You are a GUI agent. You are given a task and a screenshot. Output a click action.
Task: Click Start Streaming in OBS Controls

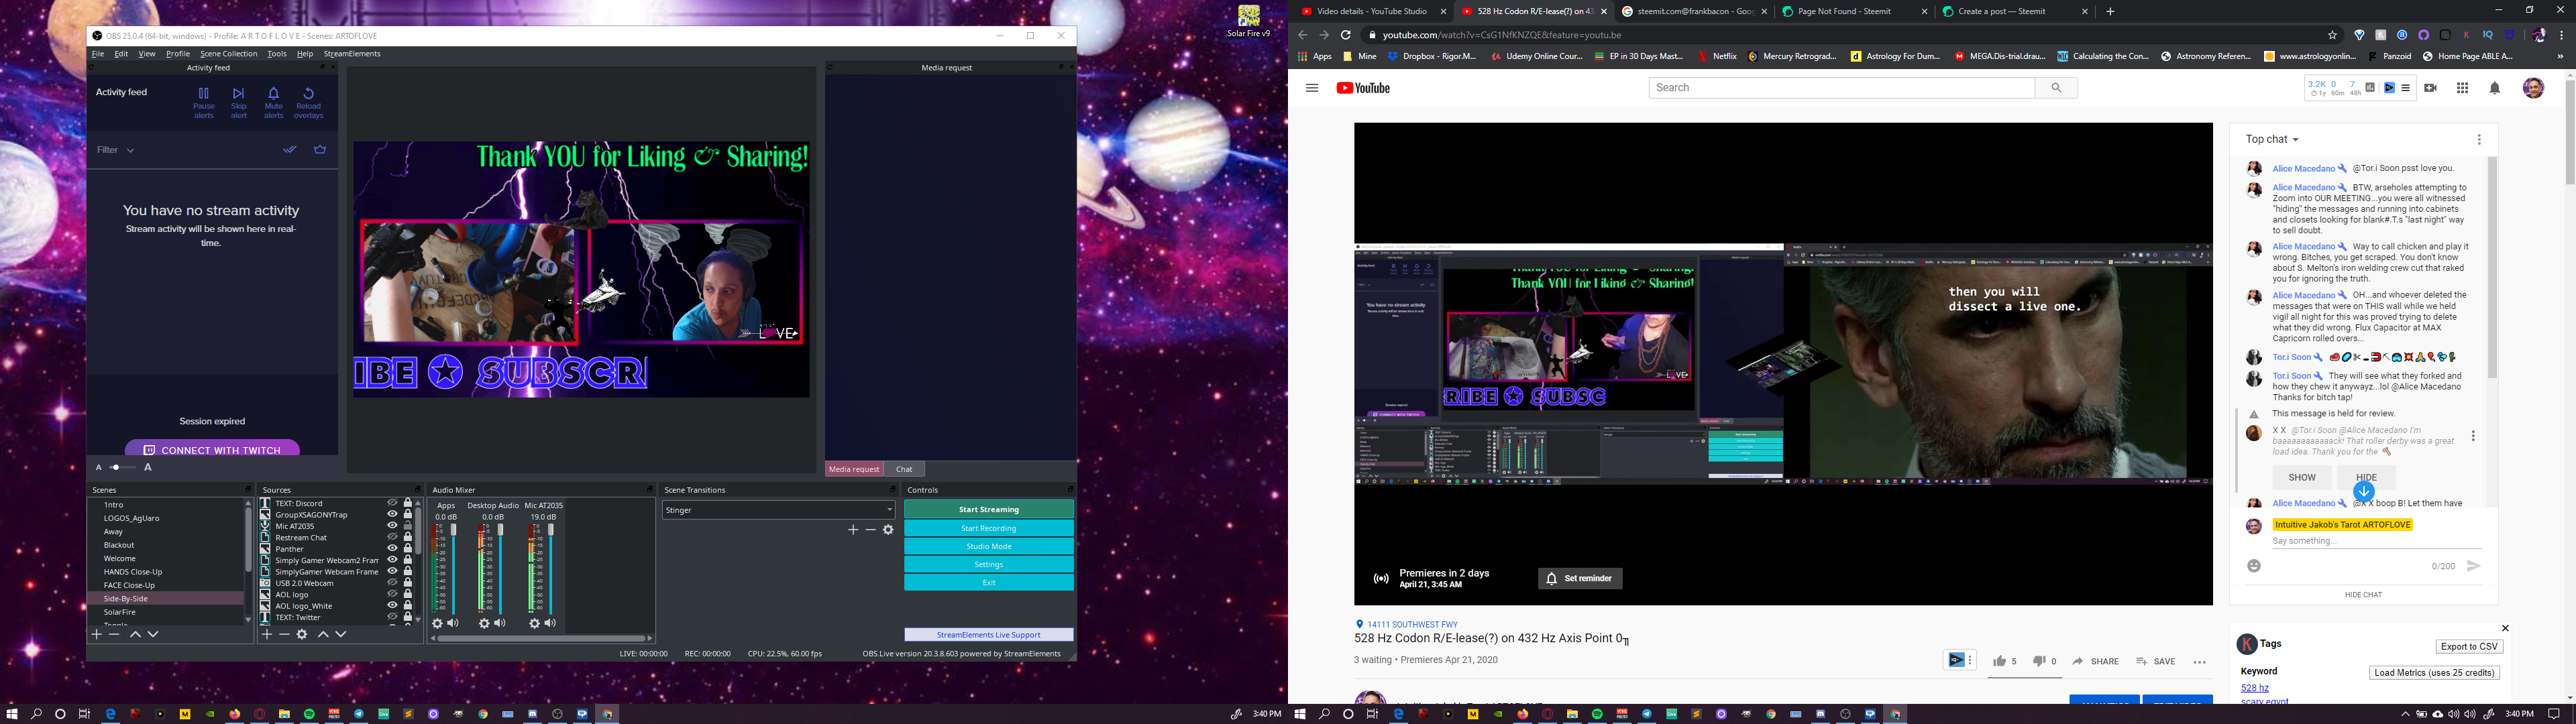point(989,510)
